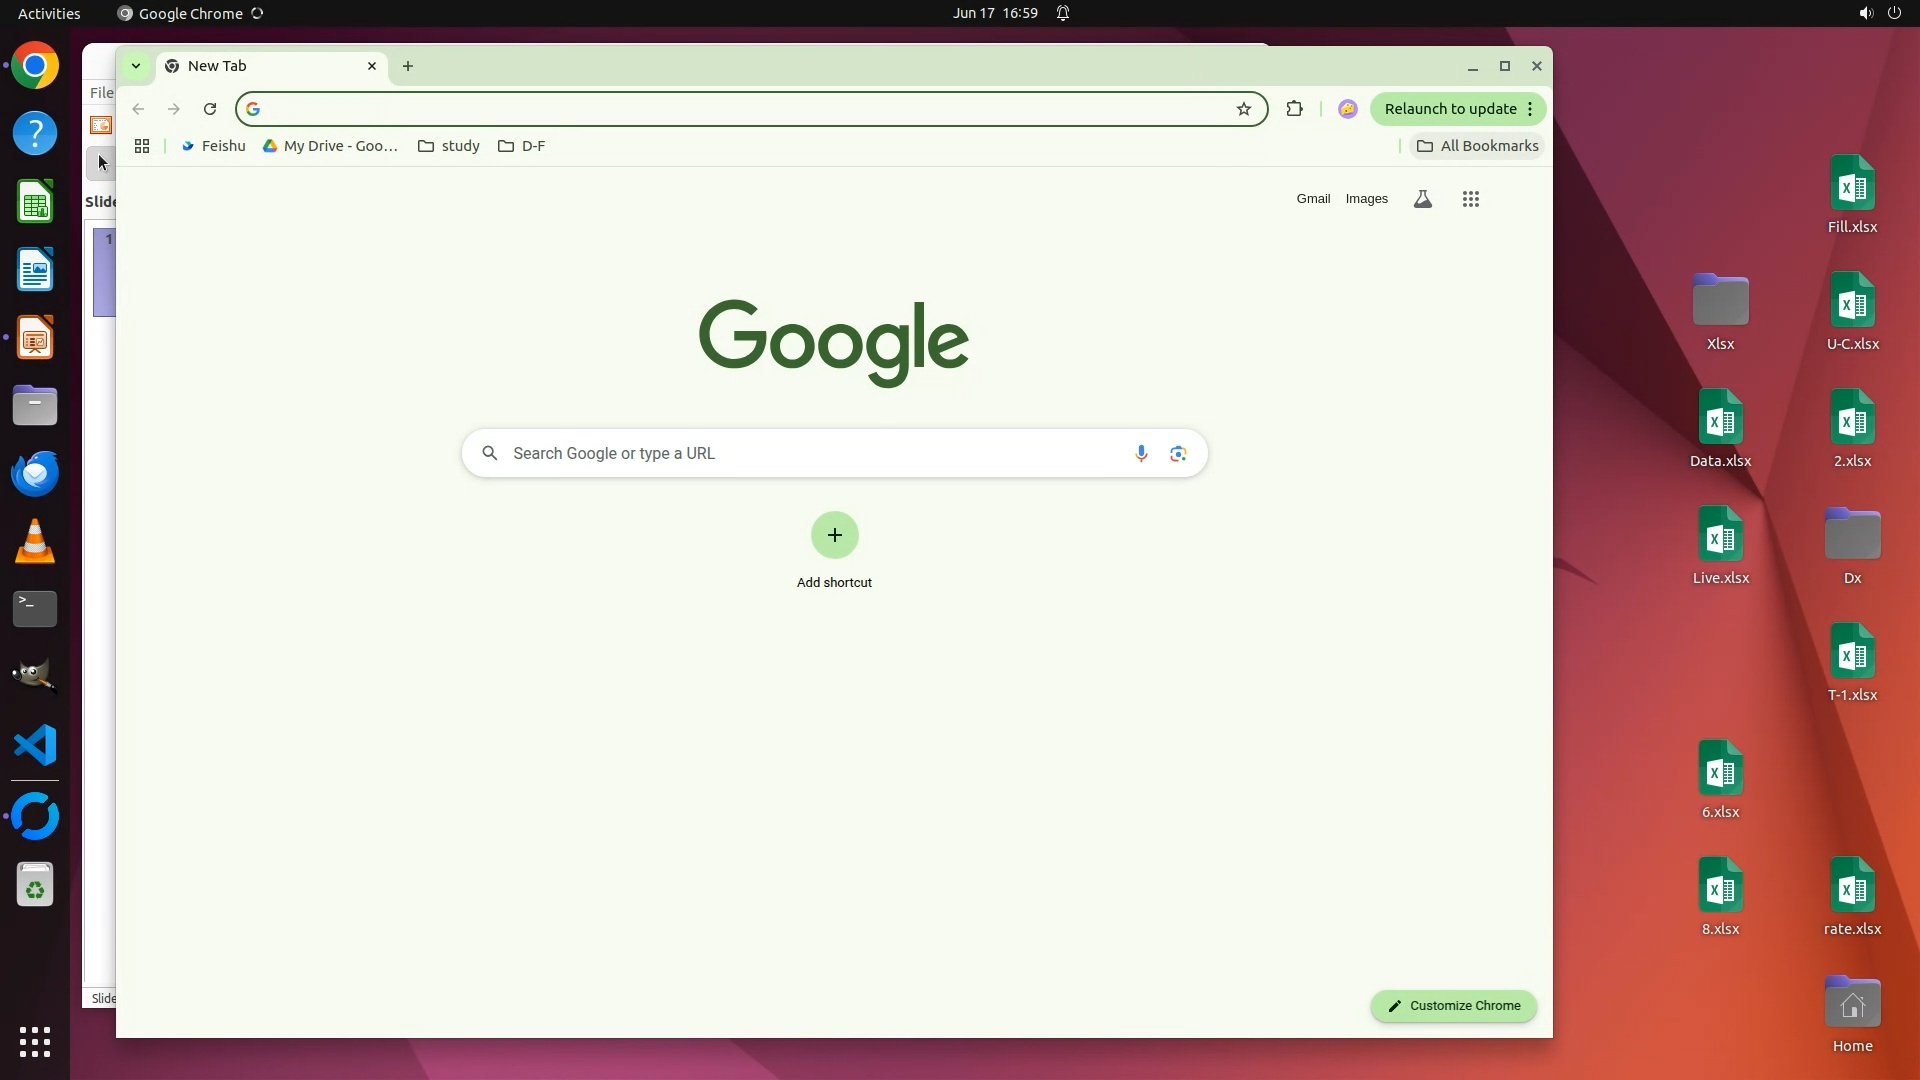The image size is (1920, 1080).
Task: Open the Extensions puzzle icon
Action: 1294,109
